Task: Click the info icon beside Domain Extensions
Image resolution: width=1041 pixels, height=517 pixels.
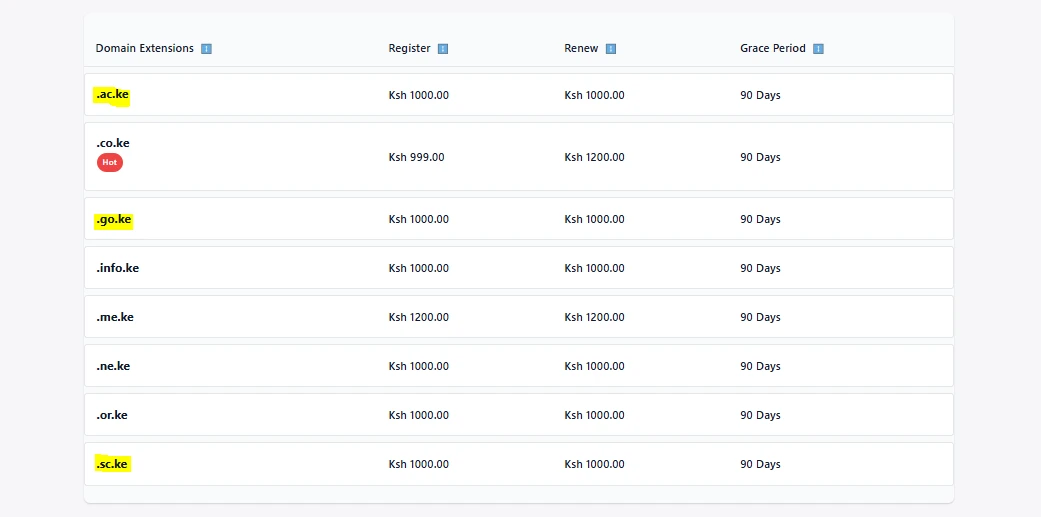Action: click(206, 48)
